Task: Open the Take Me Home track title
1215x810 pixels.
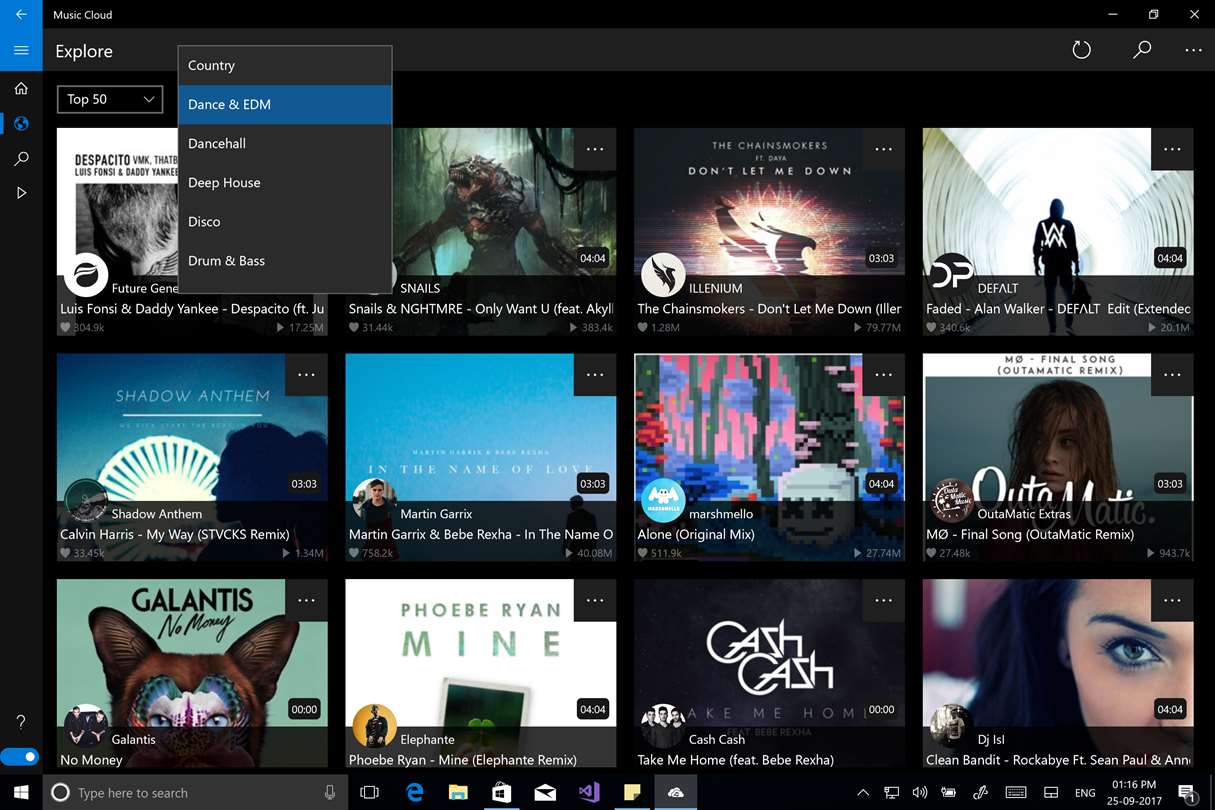Action: point(736,760)
